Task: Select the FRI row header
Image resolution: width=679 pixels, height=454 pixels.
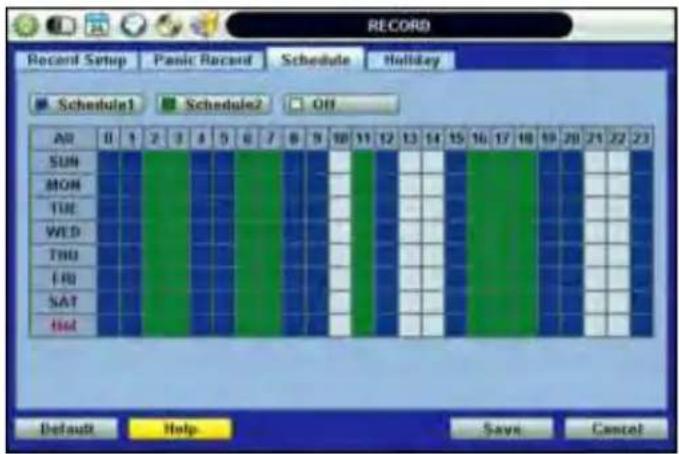Action: tap(63, 279)
